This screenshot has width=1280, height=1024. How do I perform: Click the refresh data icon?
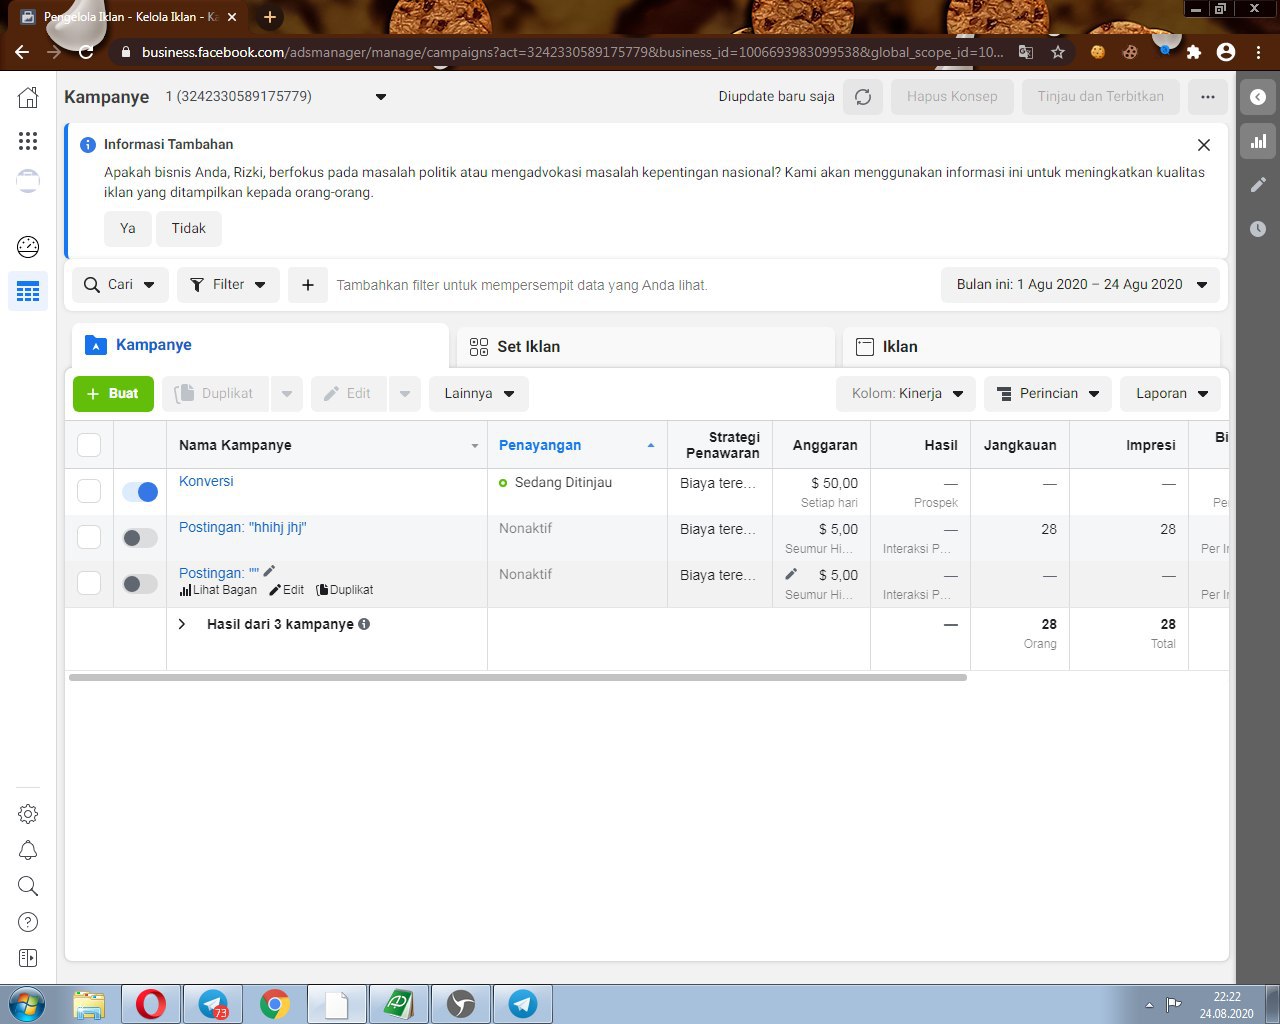click(863, 97)
